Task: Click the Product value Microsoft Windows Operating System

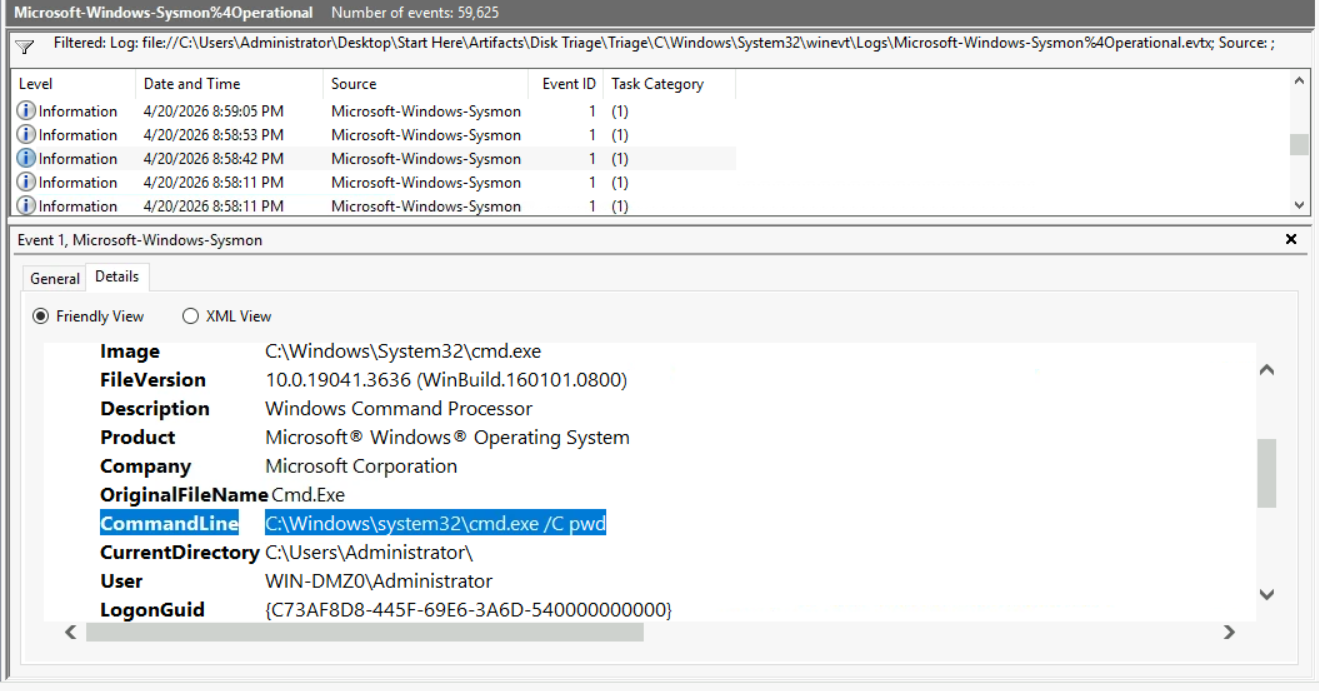Action: [x=447, y=437]
